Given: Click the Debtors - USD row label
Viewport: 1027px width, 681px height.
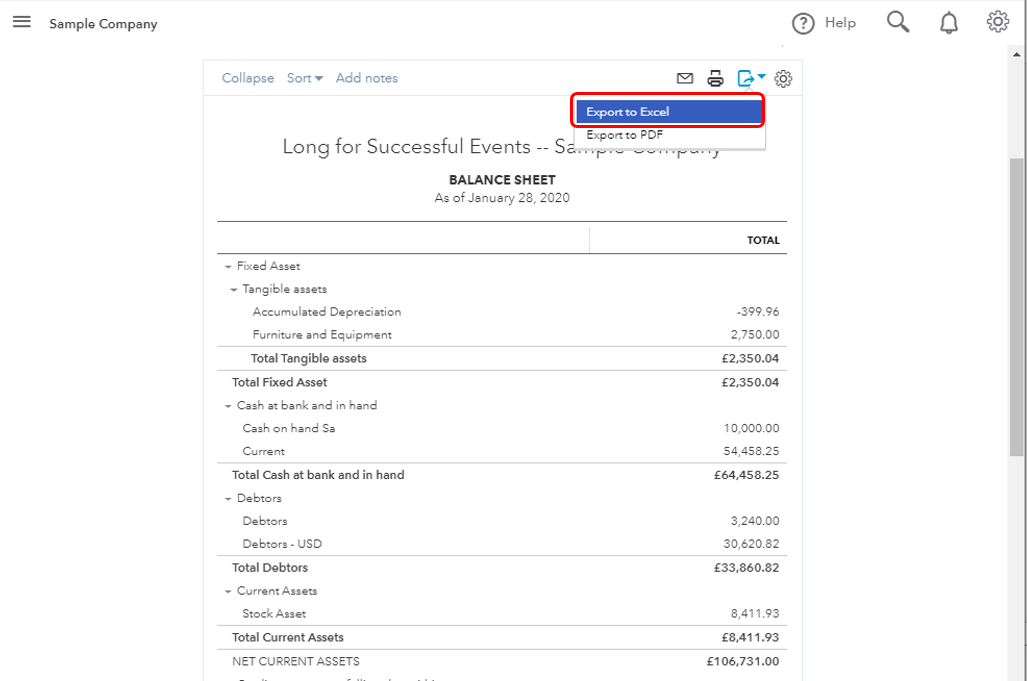Looking at the screenshot, I should point(282,544).
